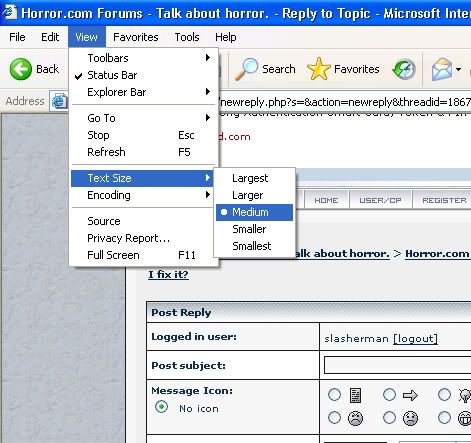The image size is (471, 443).
Task: Click the Search magnifying glass icon
Action: coord(246,69)
